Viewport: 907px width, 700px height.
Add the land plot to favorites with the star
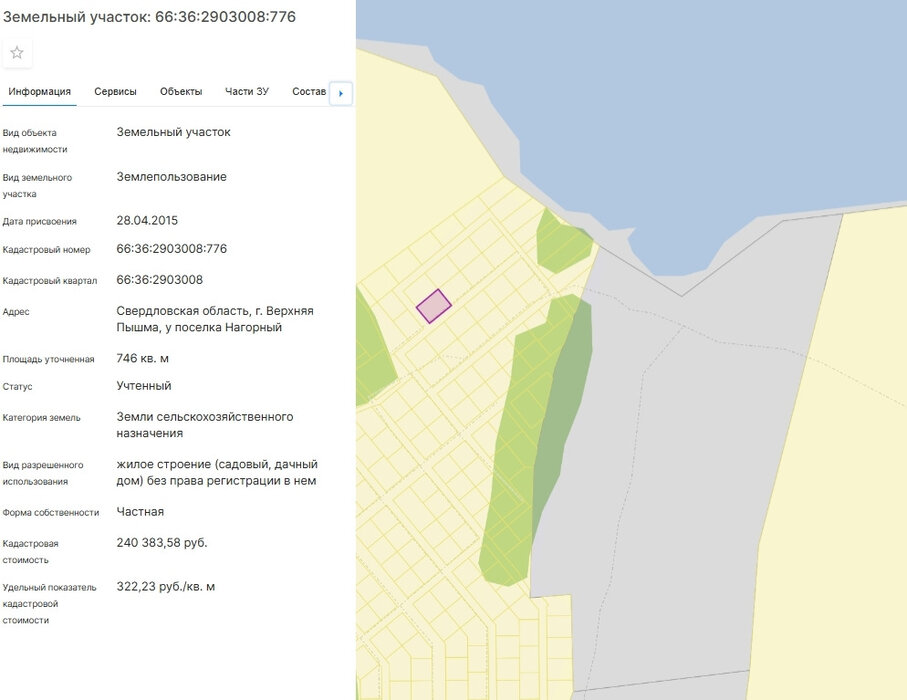17,53
